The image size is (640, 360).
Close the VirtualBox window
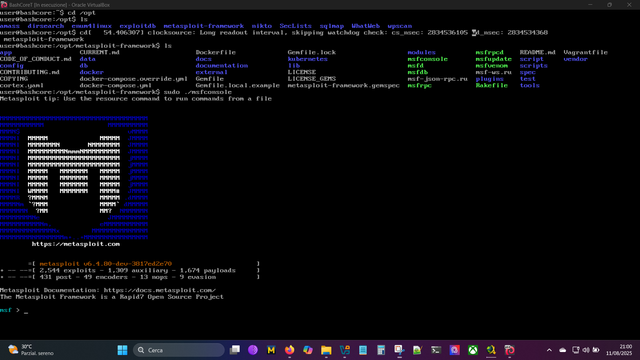[x=629, y=4]
